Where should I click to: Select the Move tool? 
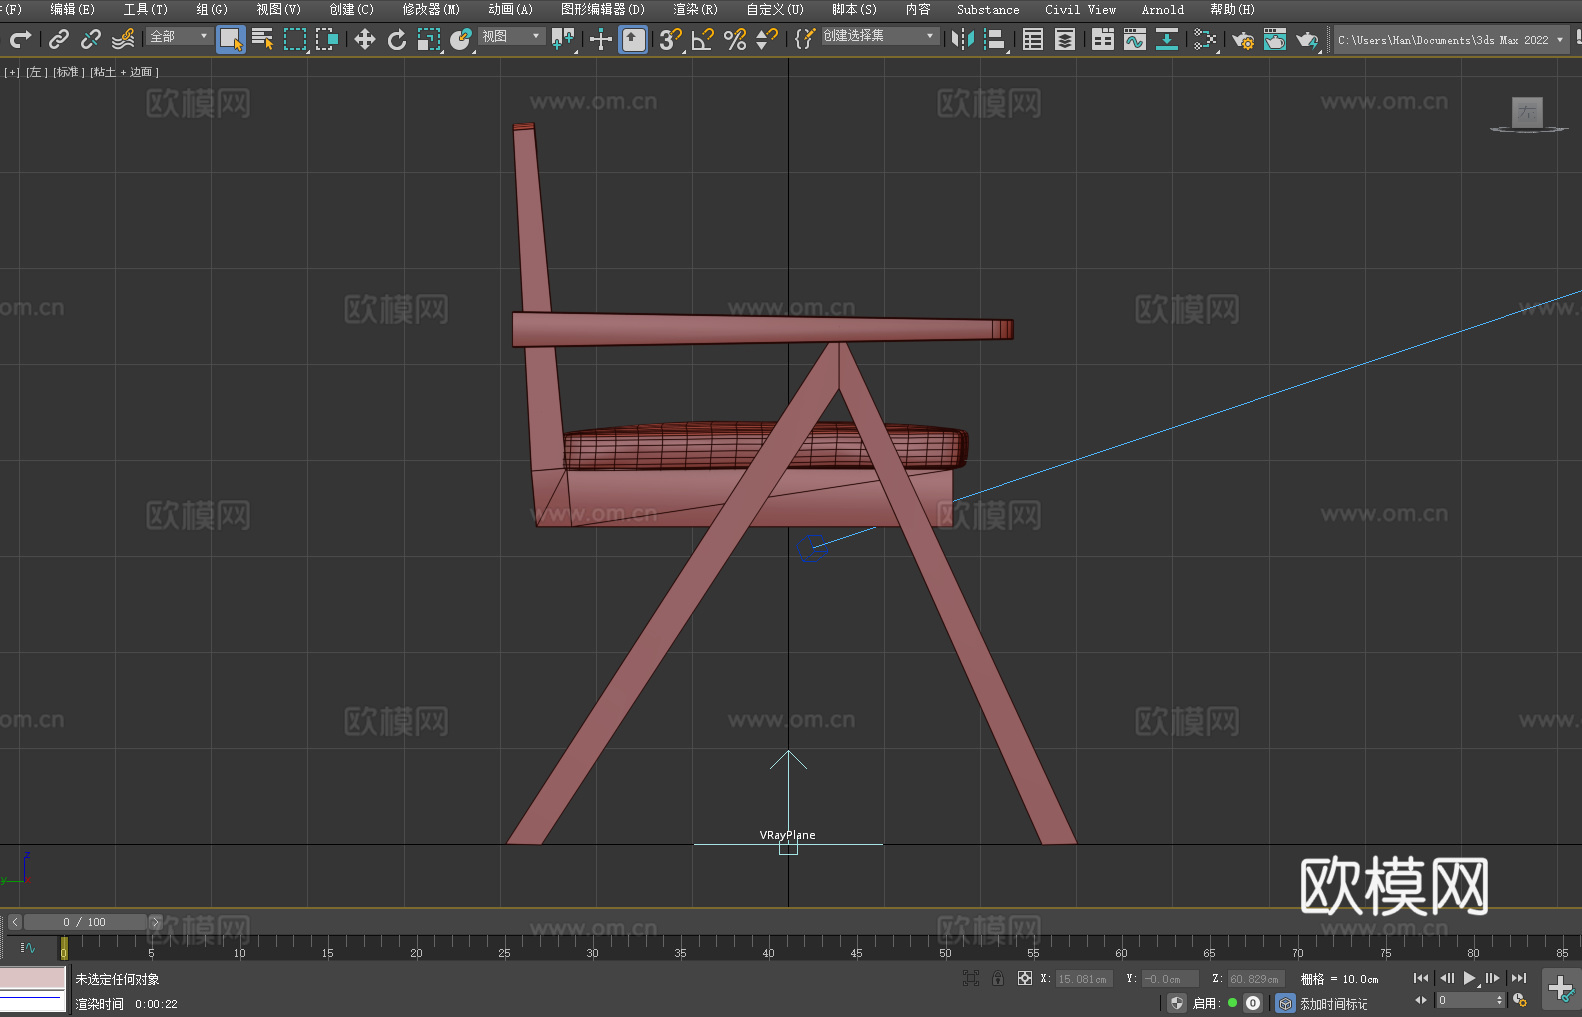click(x=365, y=39)
